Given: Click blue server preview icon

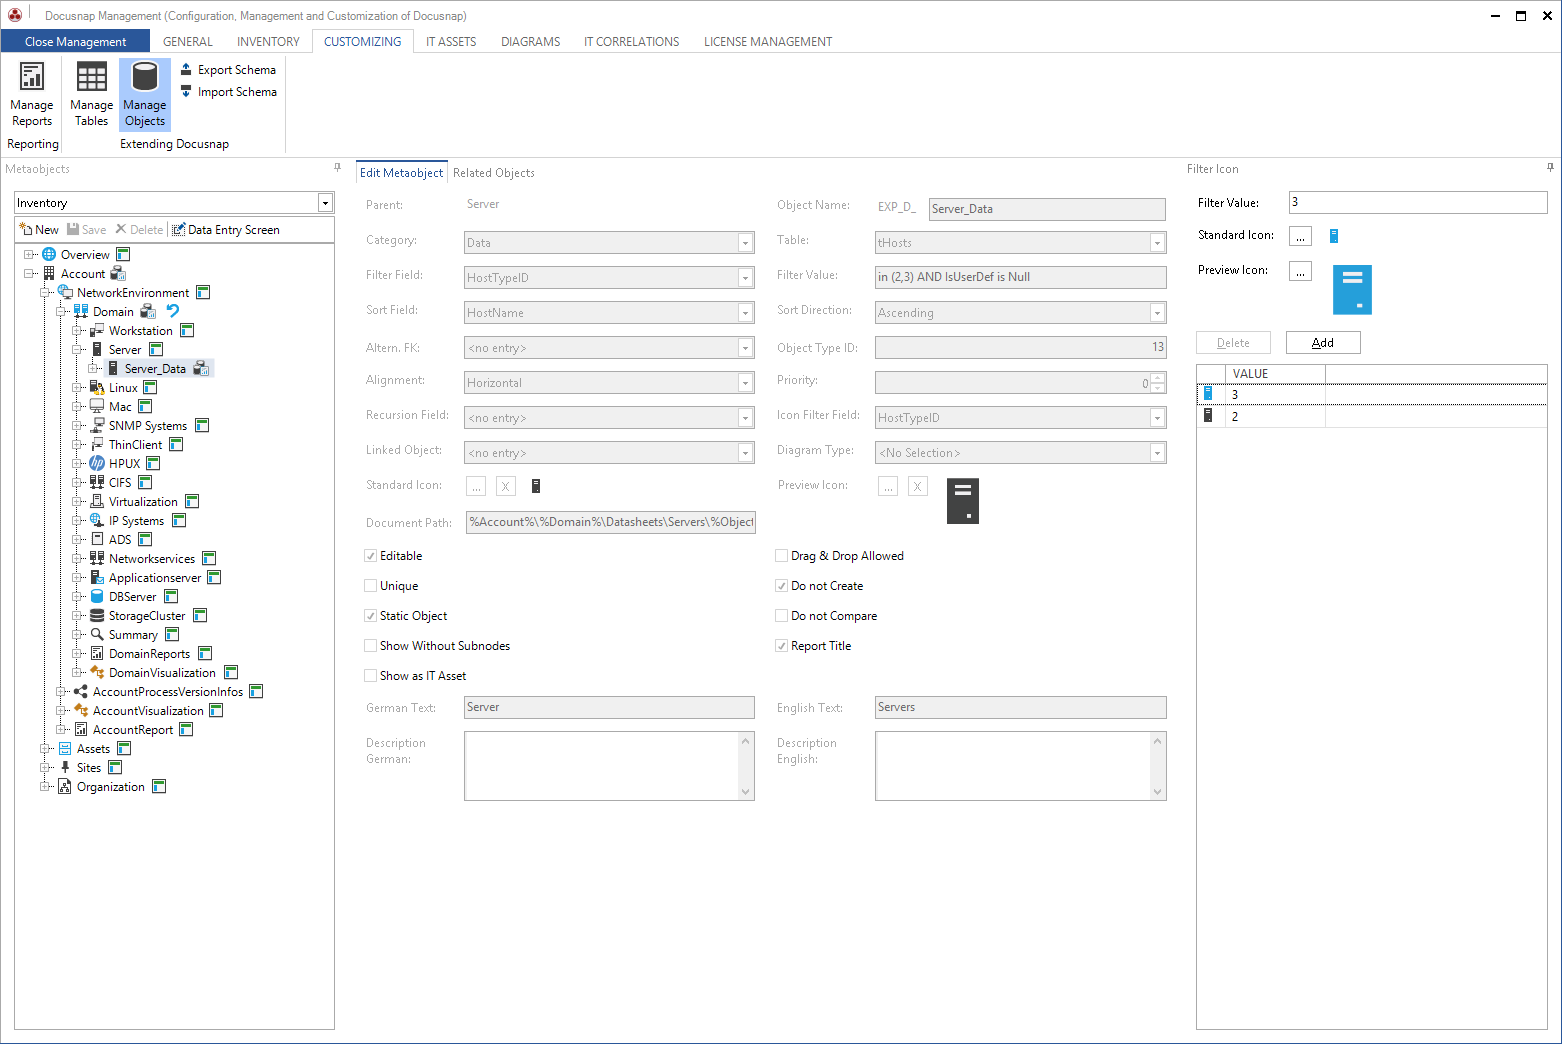Looking at the screenshot, I should tap(1352, 290).
